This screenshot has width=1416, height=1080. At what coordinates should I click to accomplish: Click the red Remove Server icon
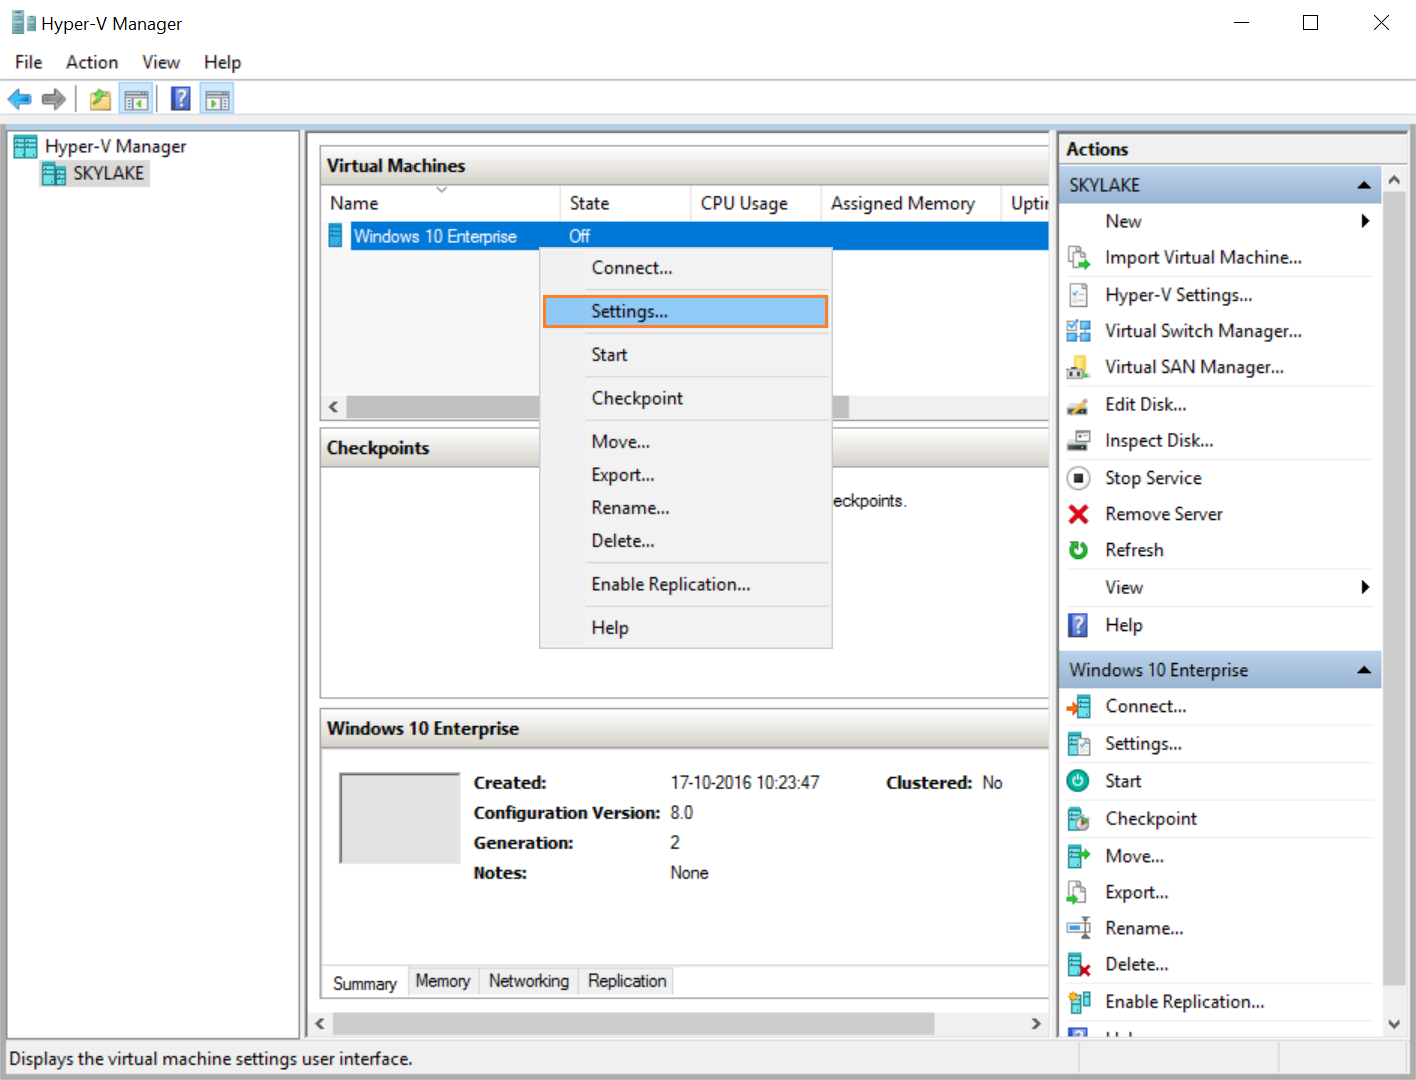coord(1079,514)
